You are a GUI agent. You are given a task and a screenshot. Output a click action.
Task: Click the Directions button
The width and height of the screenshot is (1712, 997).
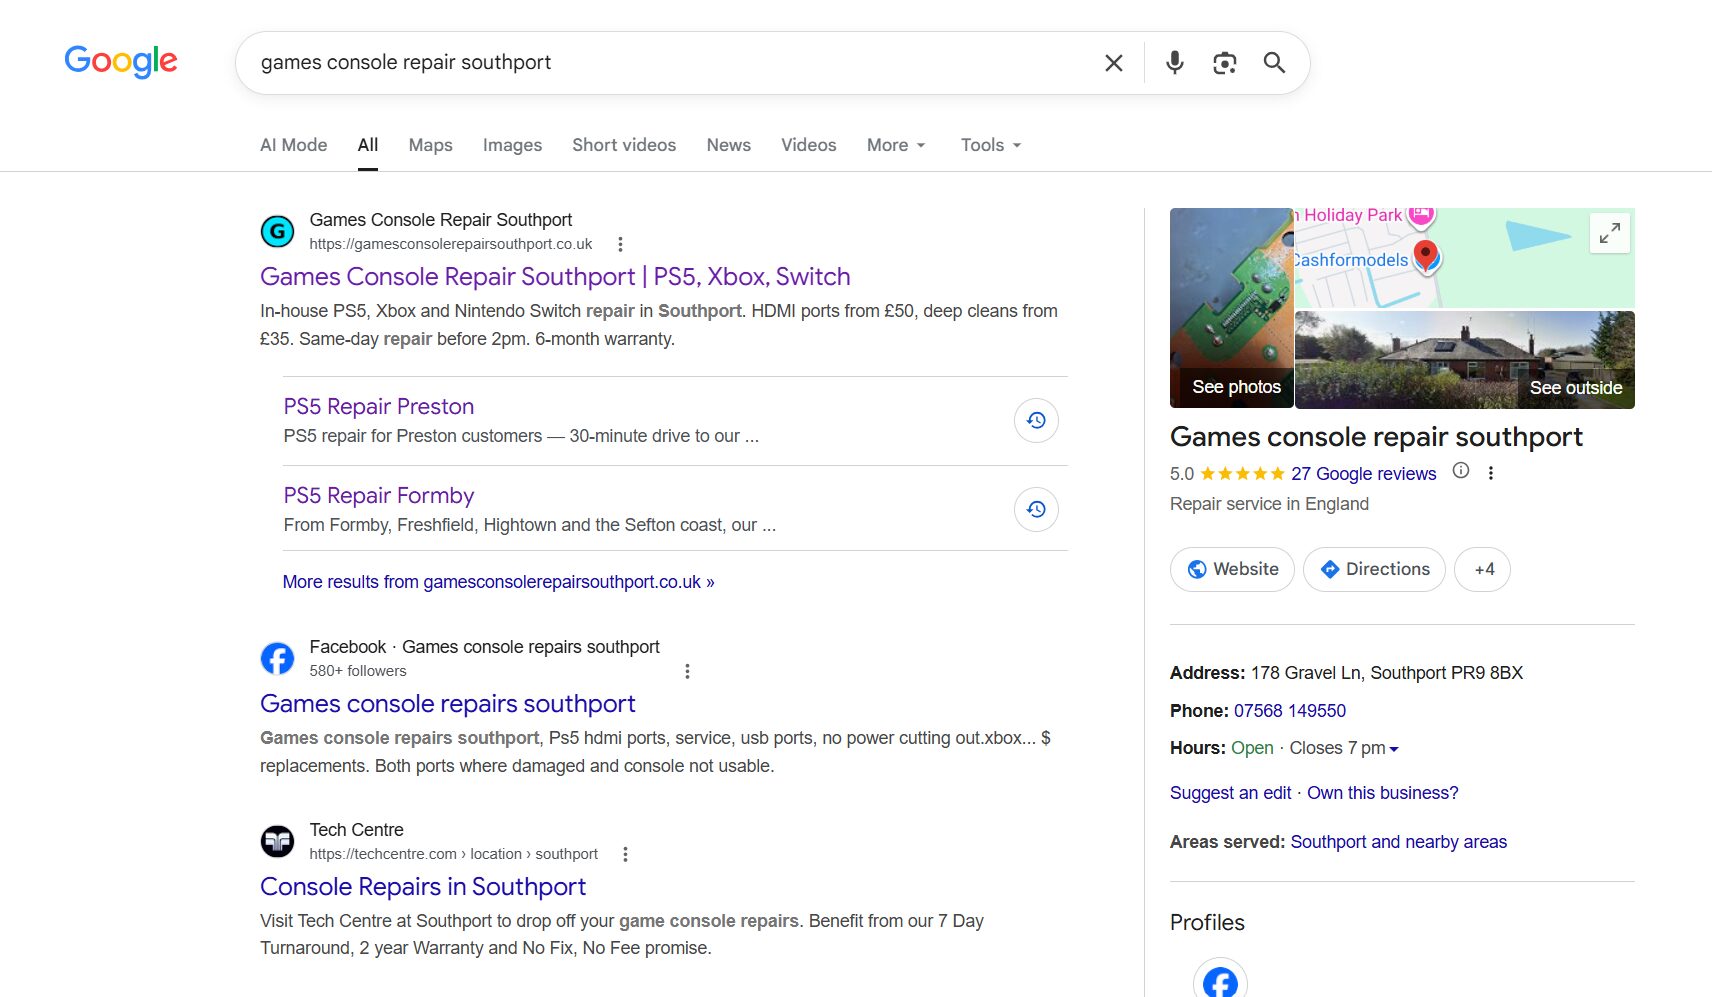pyautogui.click(x=1374, y=570)
